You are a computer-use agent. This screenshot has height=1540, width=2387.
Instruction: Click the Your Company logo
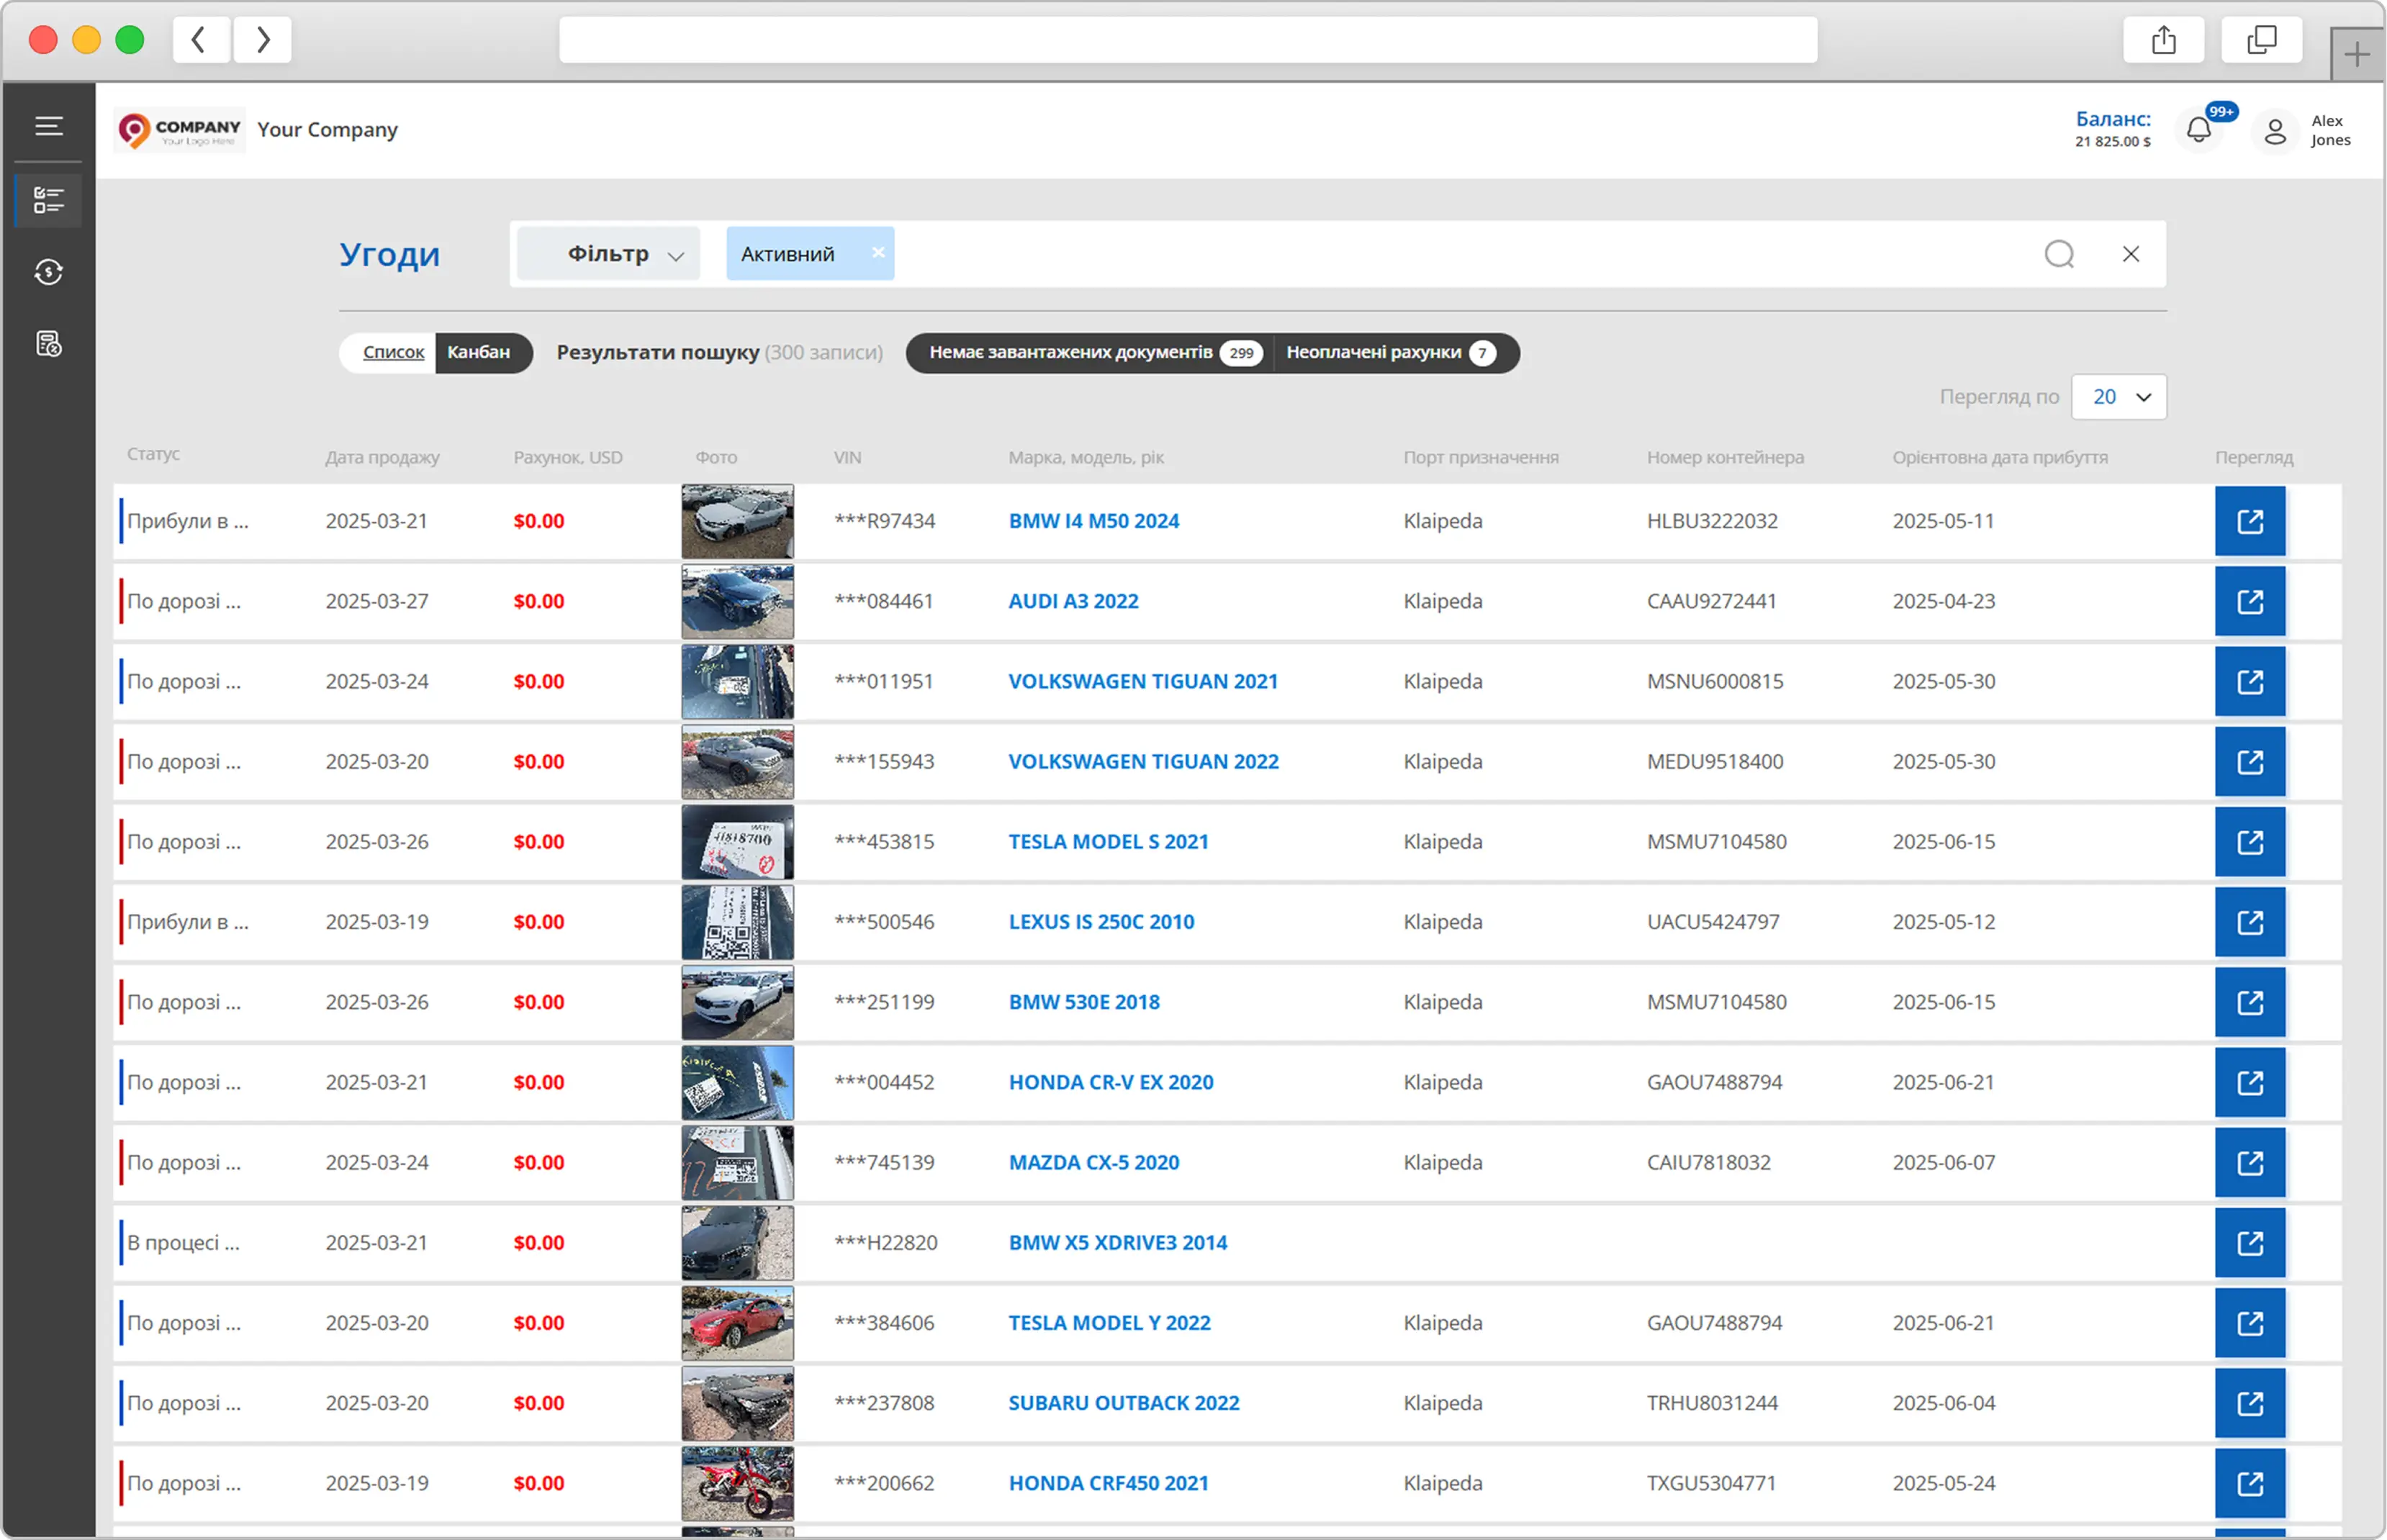click(179, 130)
